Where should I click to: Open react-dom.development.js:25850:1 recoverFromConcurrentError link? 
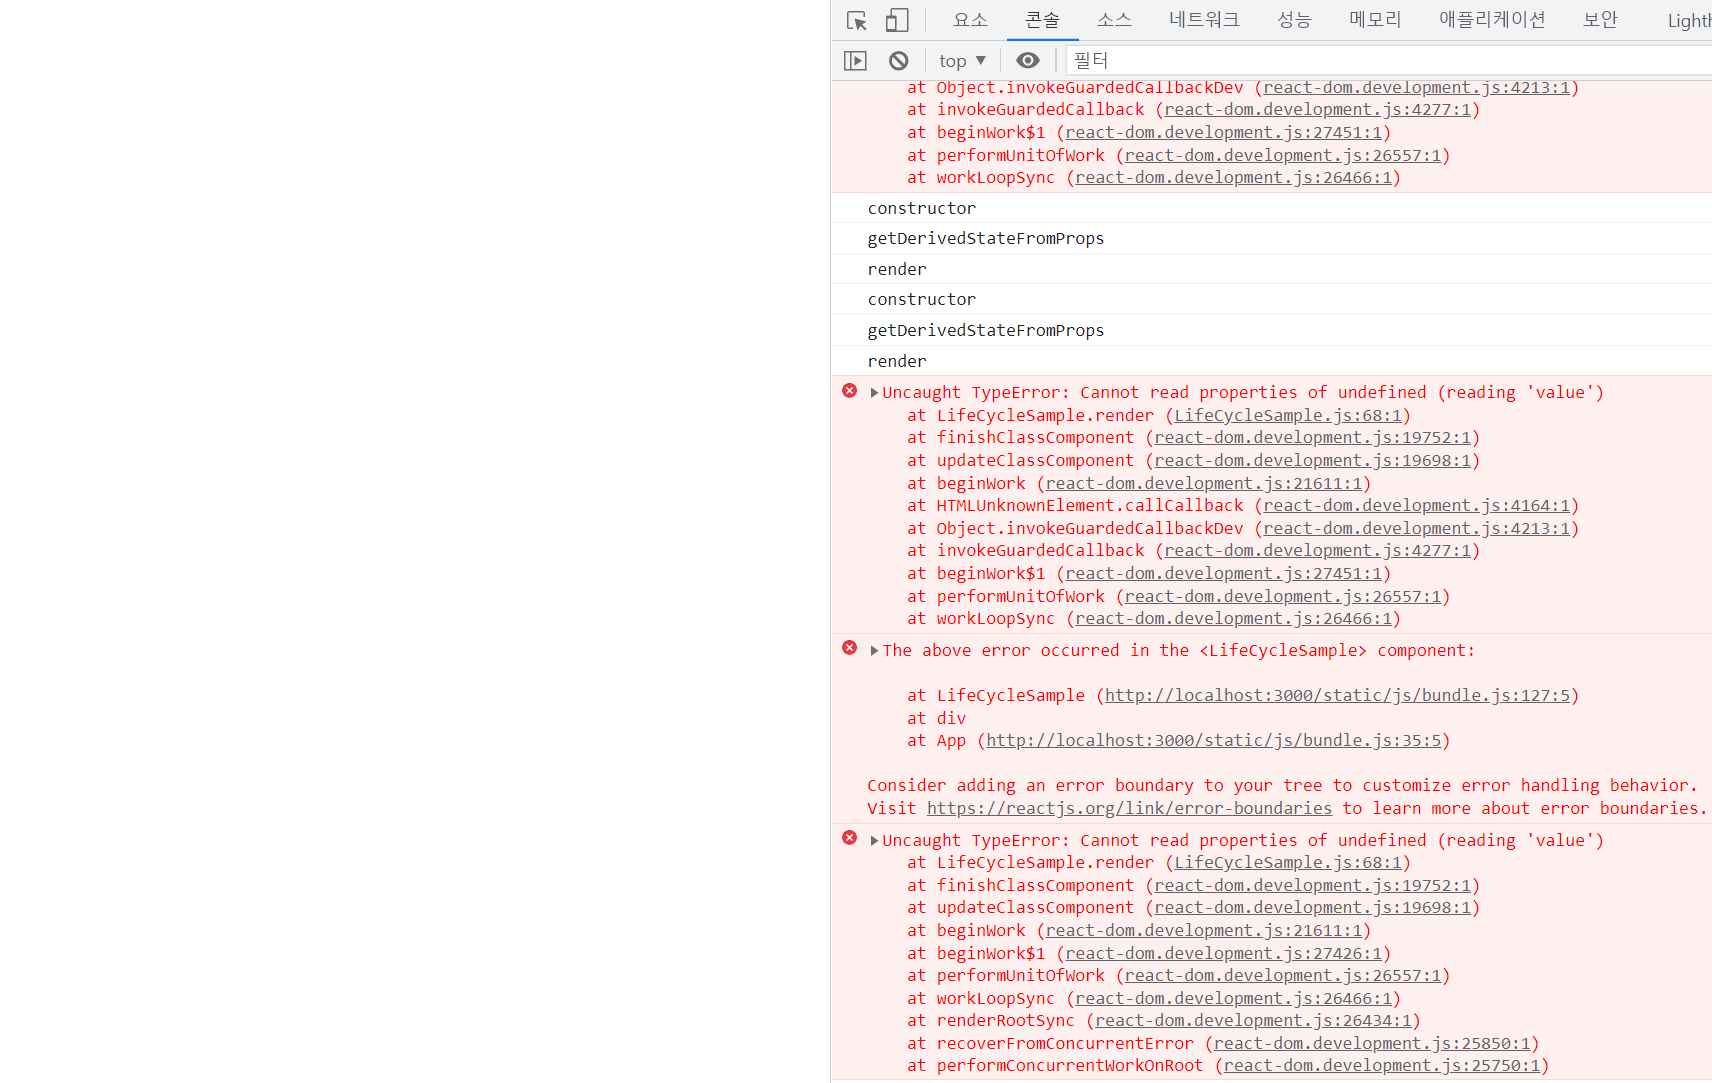pyautogui.click(x=1372, y=1043)
